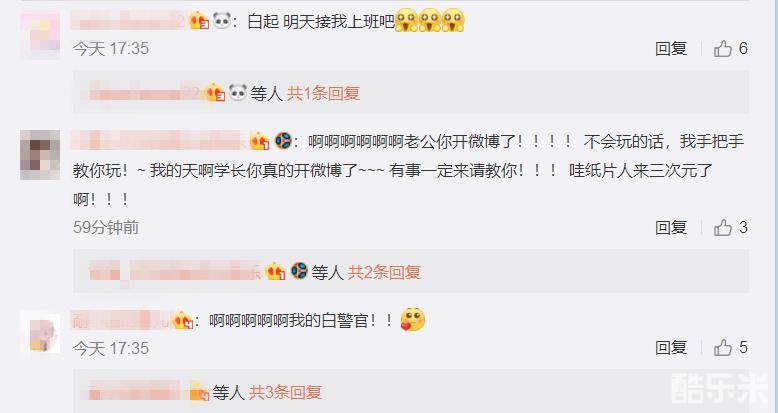Click the heart emoji in the 白警官 comment
The width and height of the screenshot is (778, 413).
tap(413, 320)
